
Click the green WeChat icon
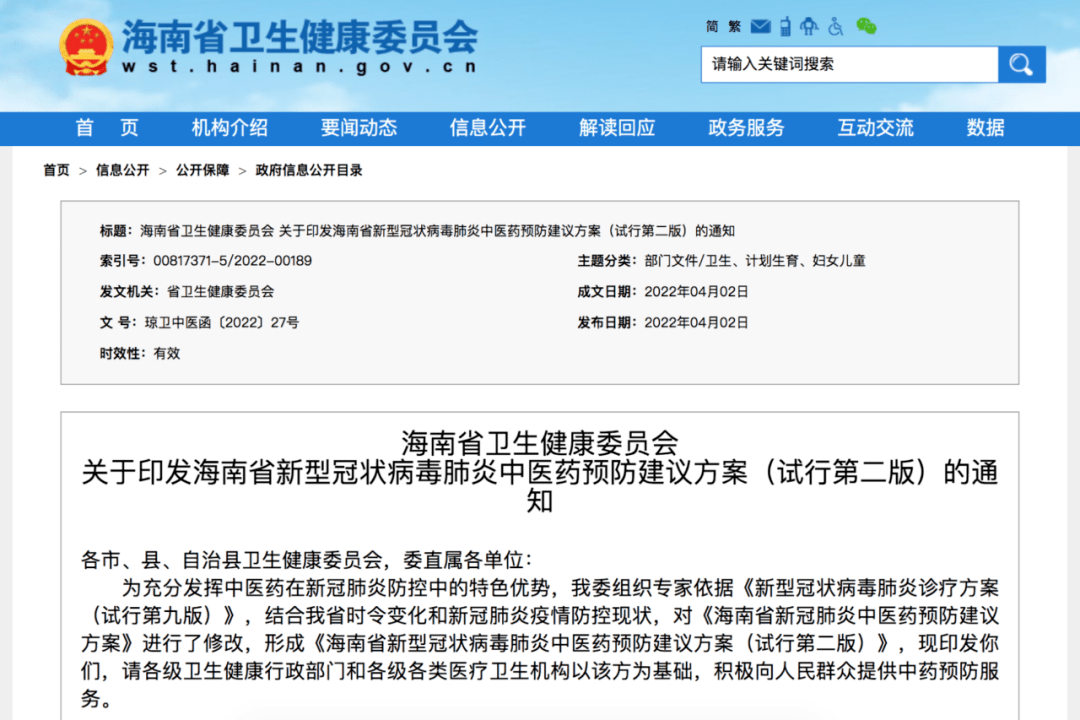866,26
